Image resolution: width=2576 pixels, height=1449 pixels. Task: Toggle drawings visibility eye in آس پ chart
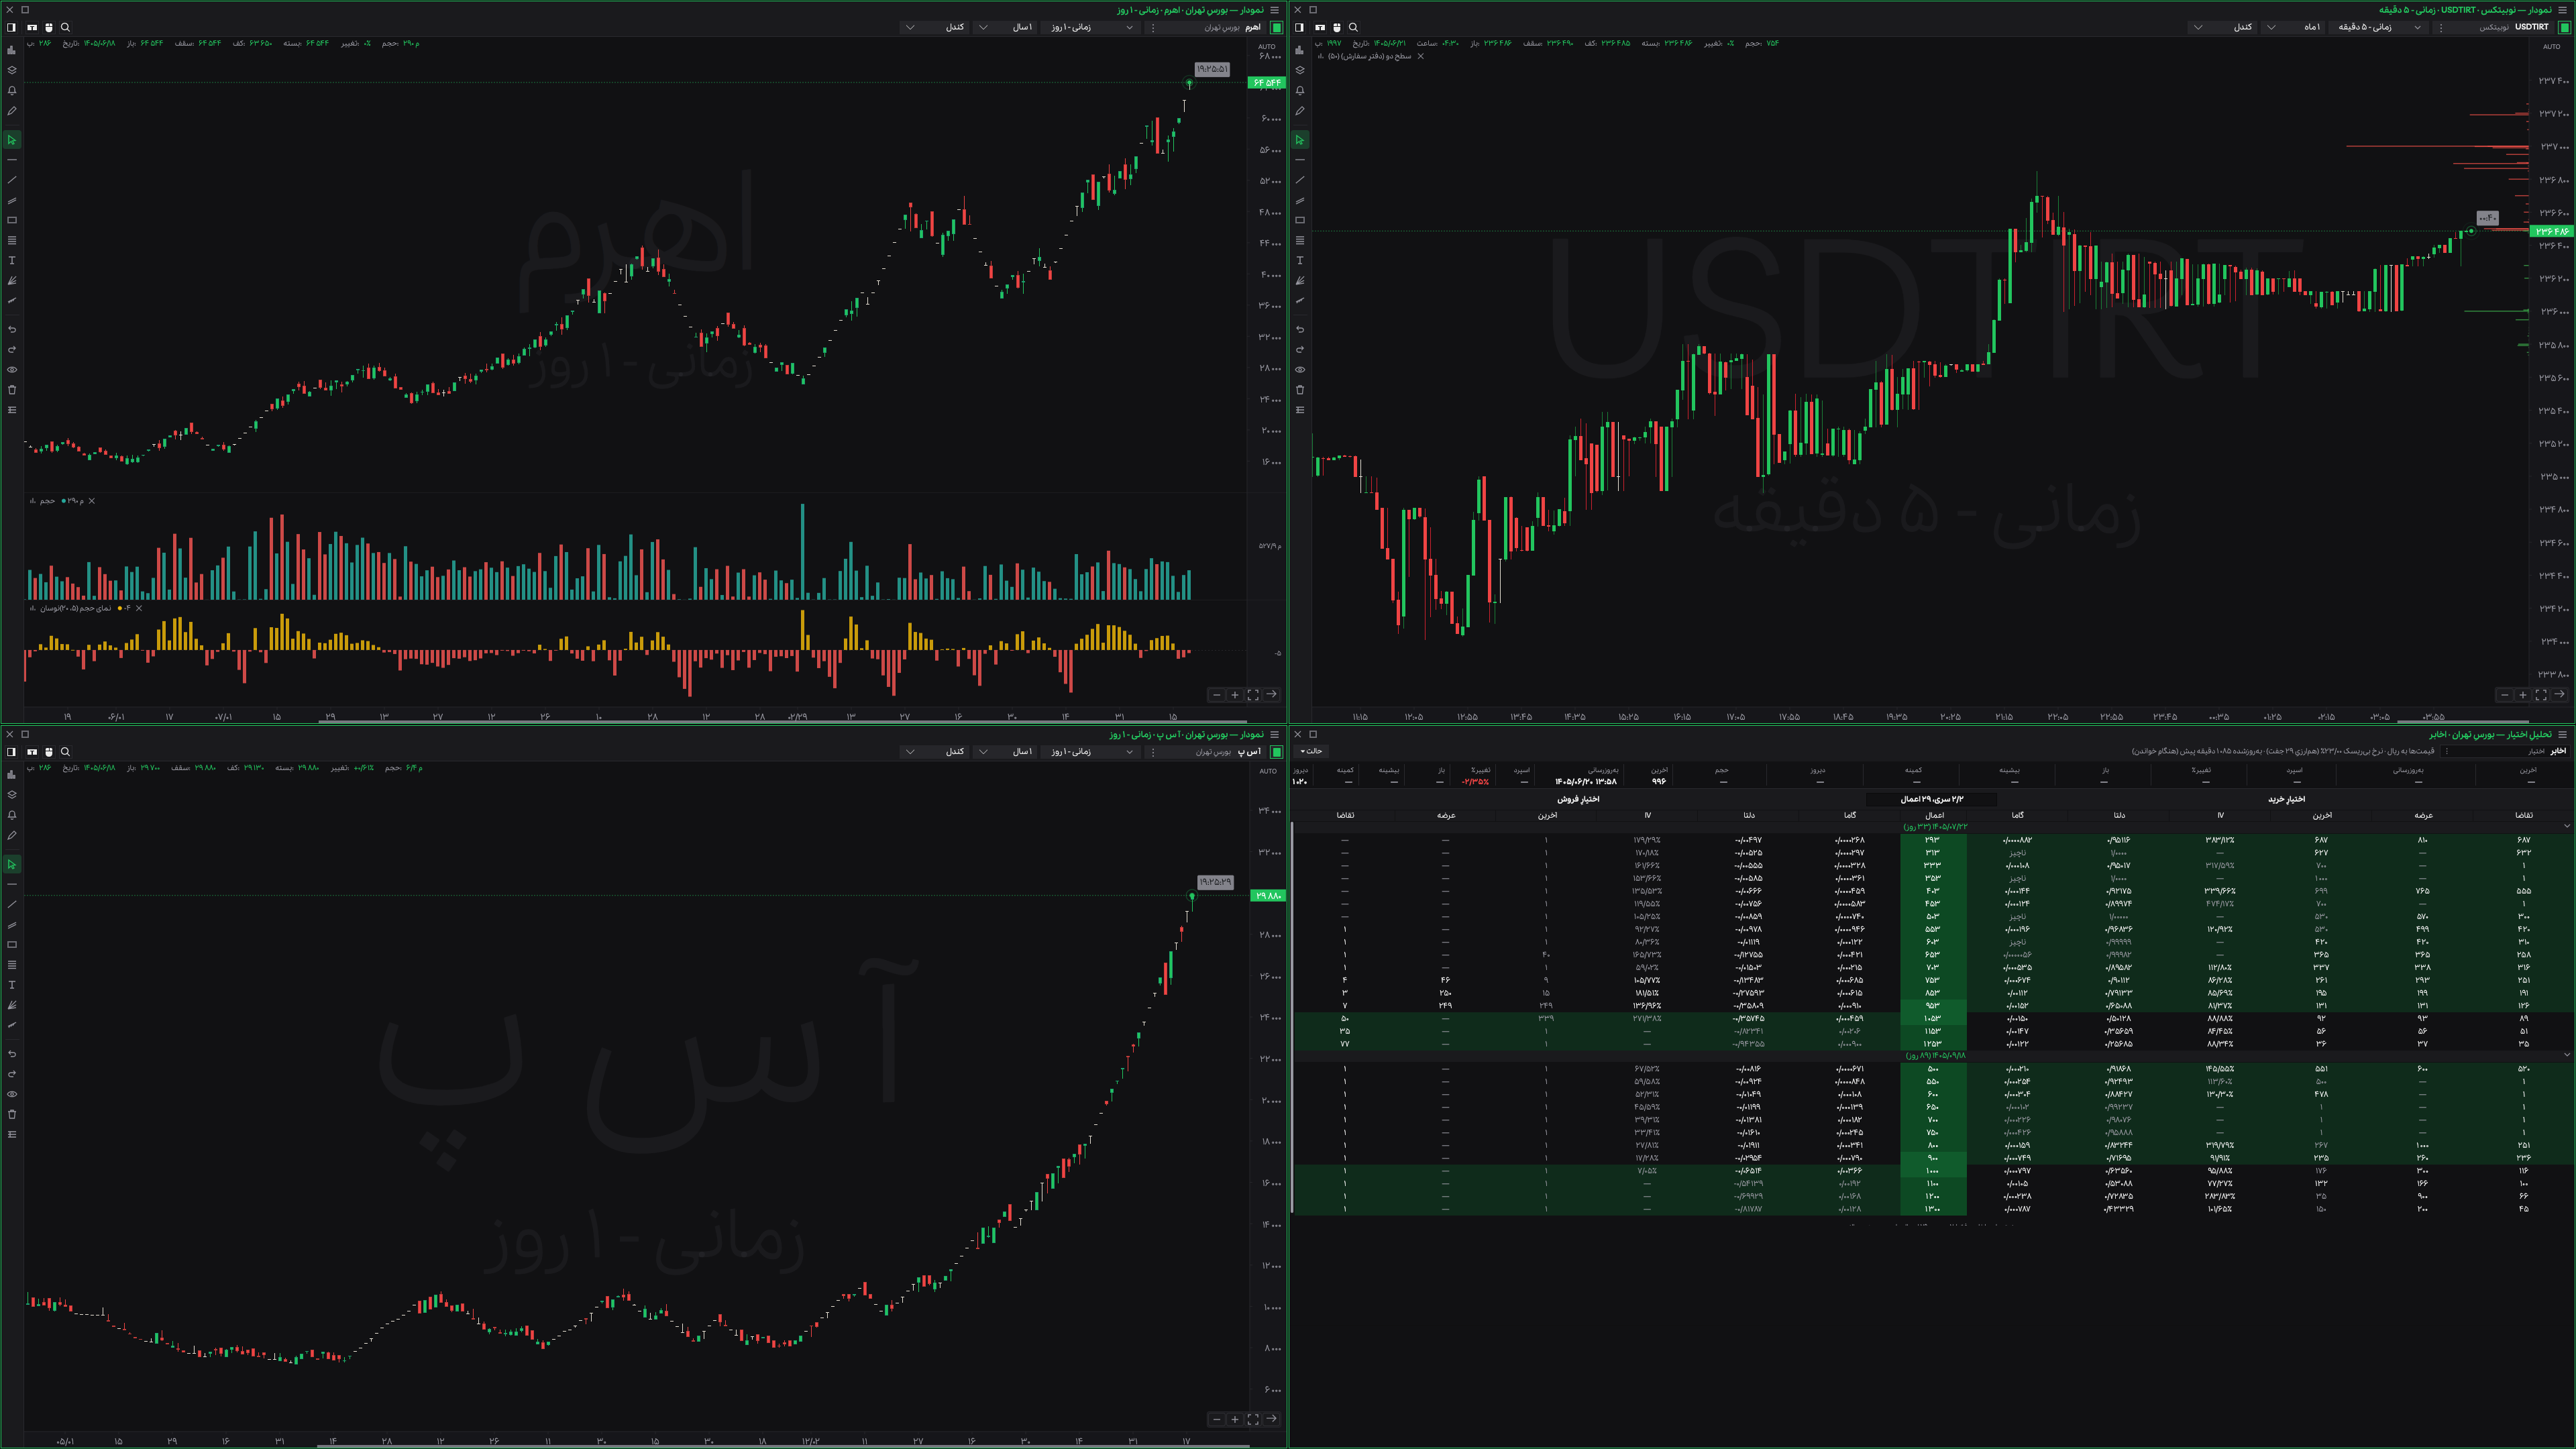click(x=12, y=1094)
